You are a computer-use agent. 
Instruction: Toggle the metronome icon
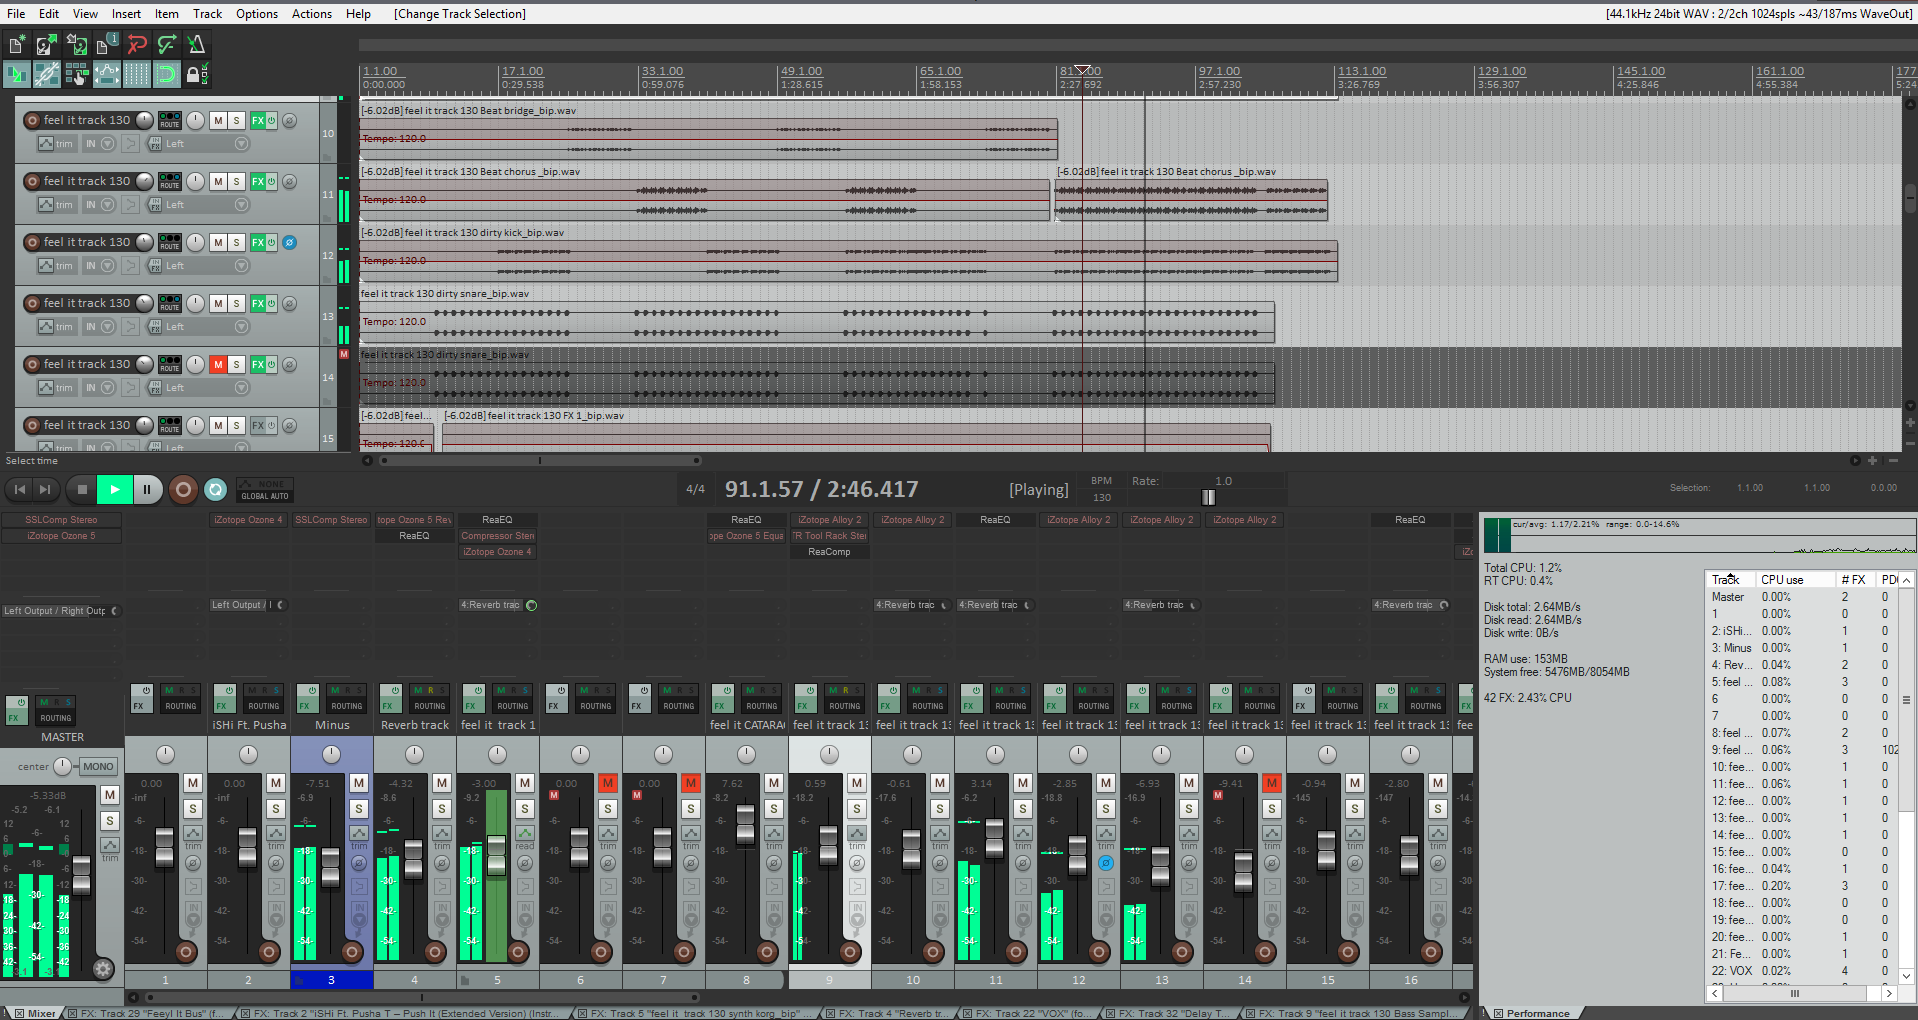(197, 44)
